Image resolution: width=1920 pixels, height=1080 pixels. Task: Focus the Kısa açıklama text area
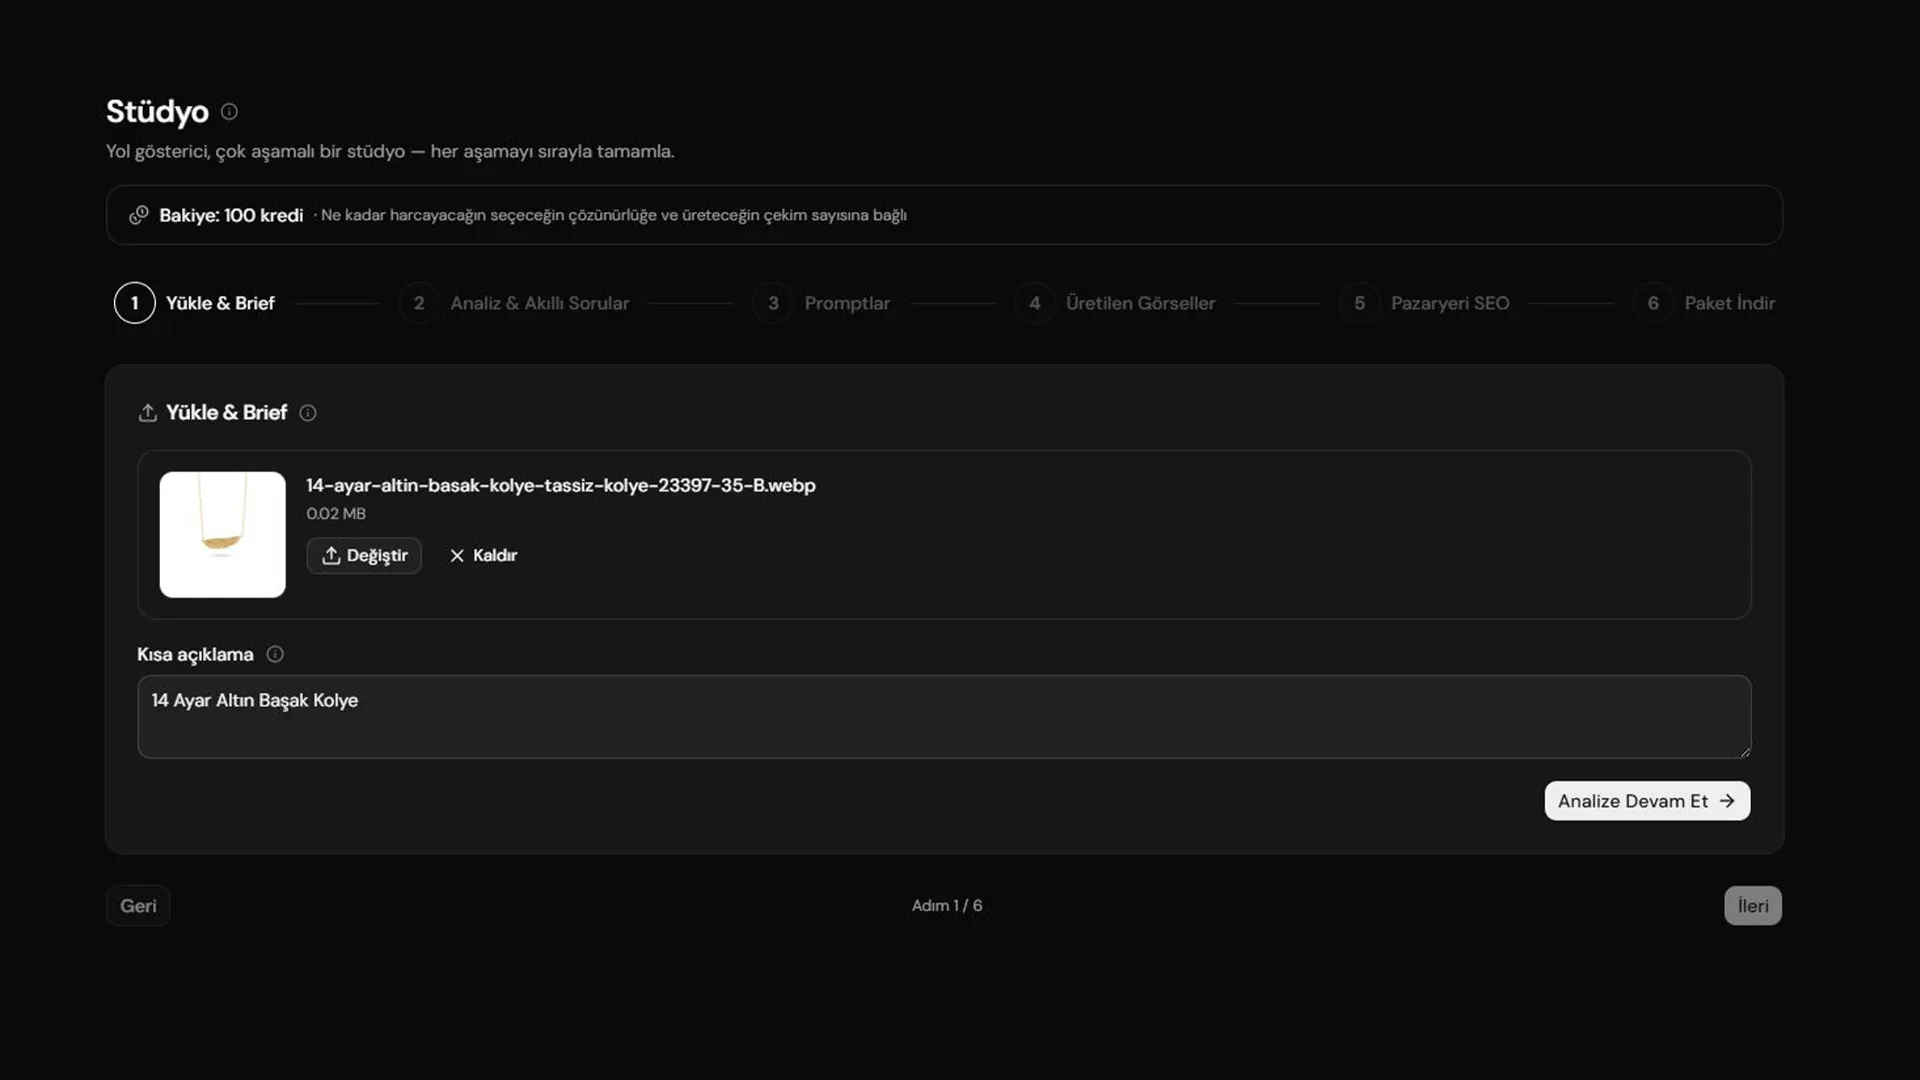click(x=944, y=717)
